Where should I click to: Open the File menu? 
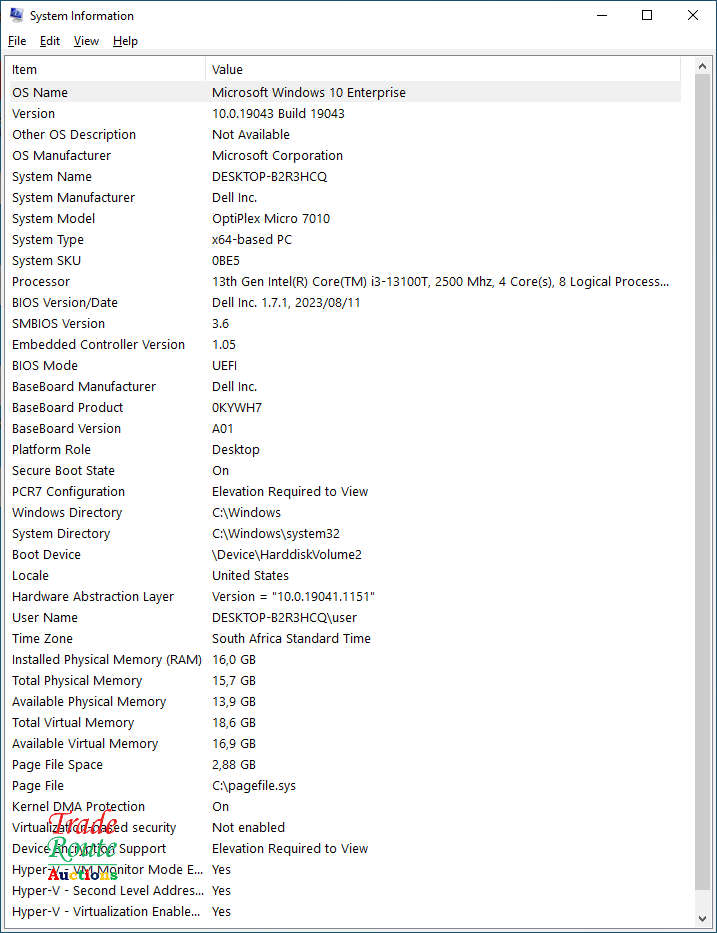pos(17,41)
